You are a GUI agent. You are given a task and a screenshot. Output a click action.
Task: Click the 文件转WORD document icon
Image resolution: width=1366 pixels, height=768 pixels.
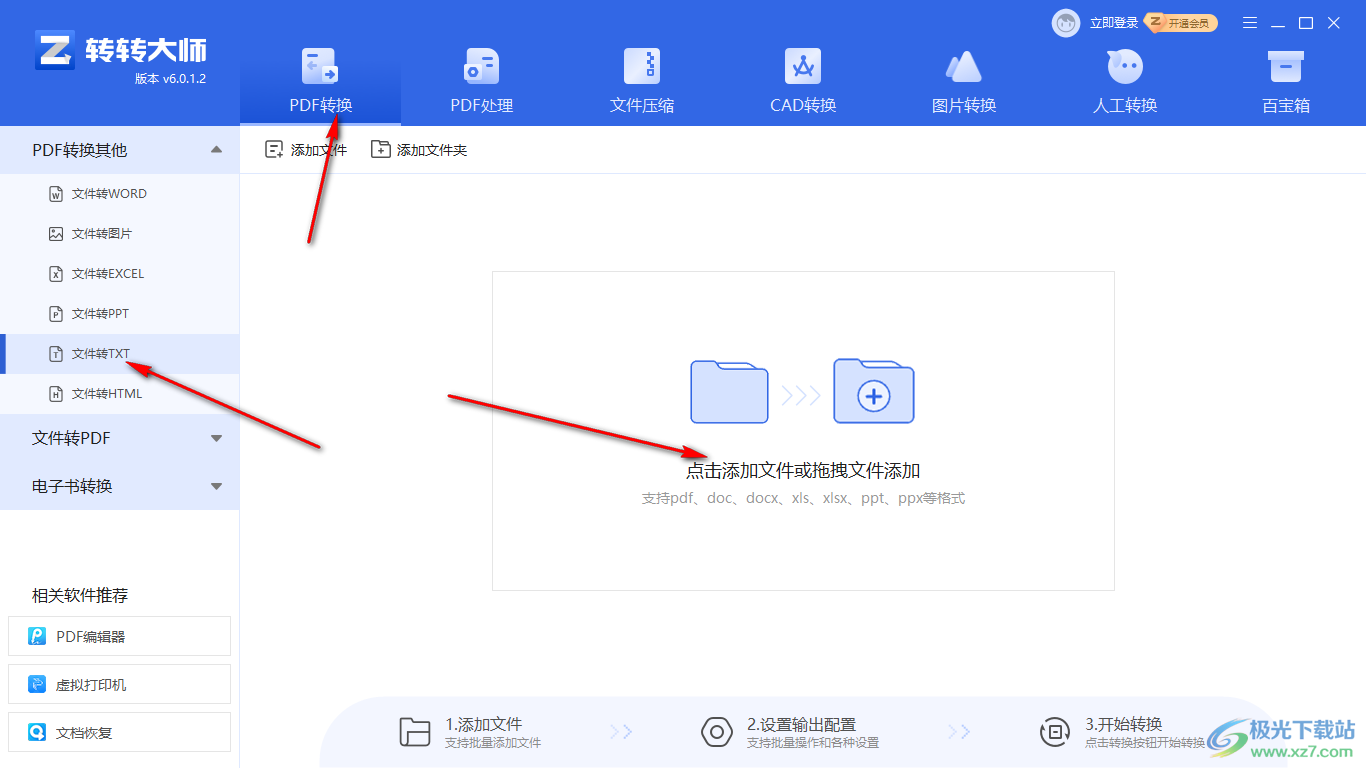[56, 194]
